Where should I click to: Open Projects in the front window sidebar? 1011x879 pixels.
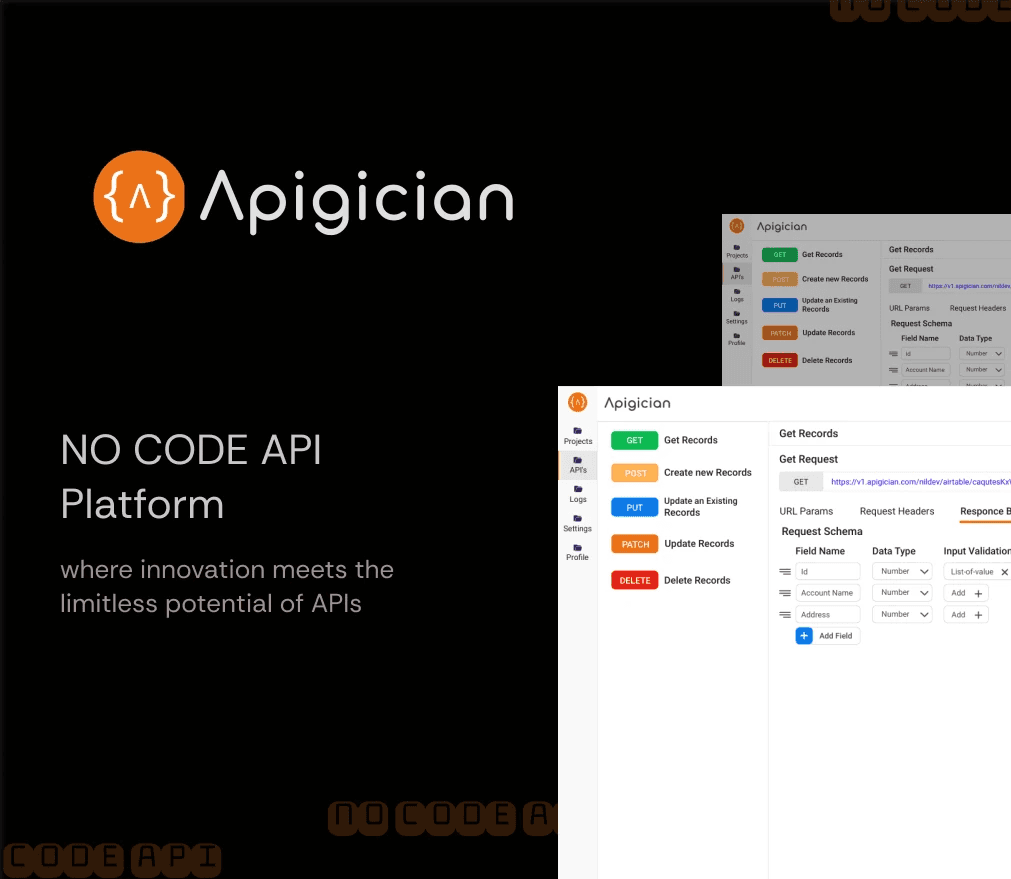tap(578, 436)
